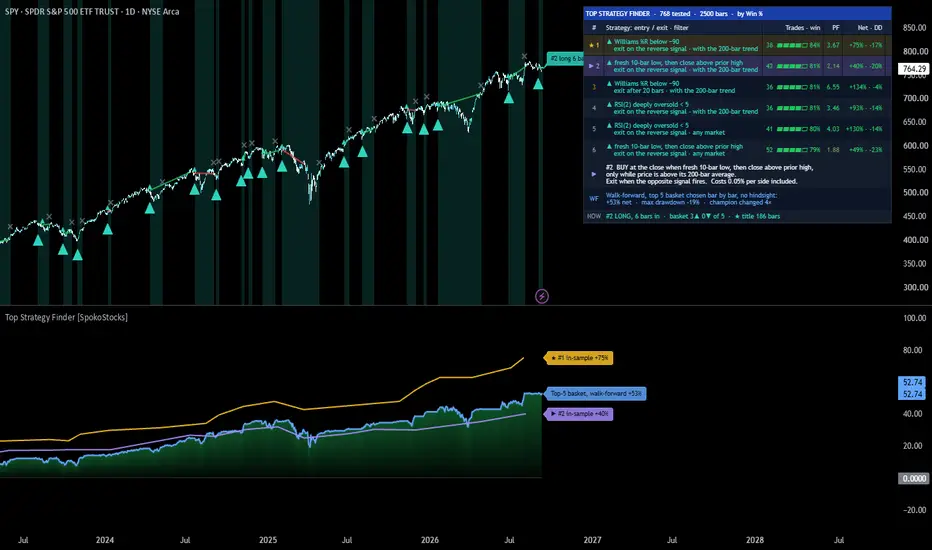Click the win-rate bar gauge for strategy #1

(792, 45)
